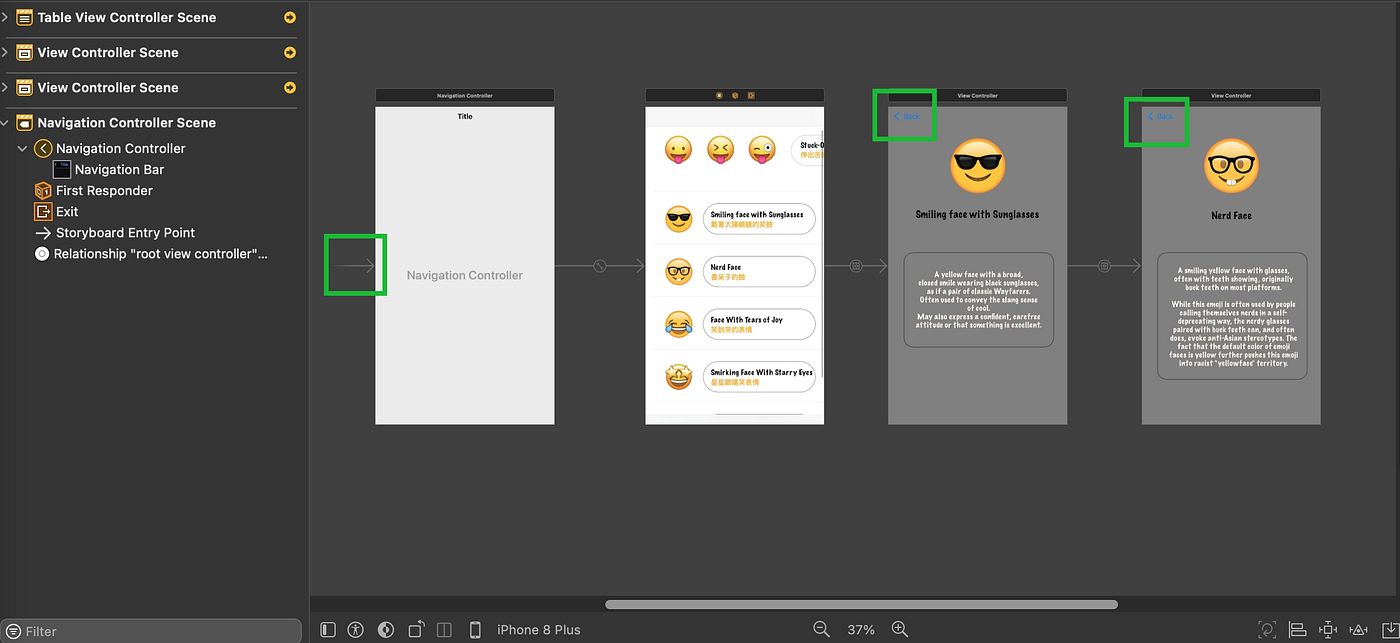The height and width of the screenshot is (643, 1400).
Task: Zoom out of the storyboard canvas
Action: click(821, 629)
